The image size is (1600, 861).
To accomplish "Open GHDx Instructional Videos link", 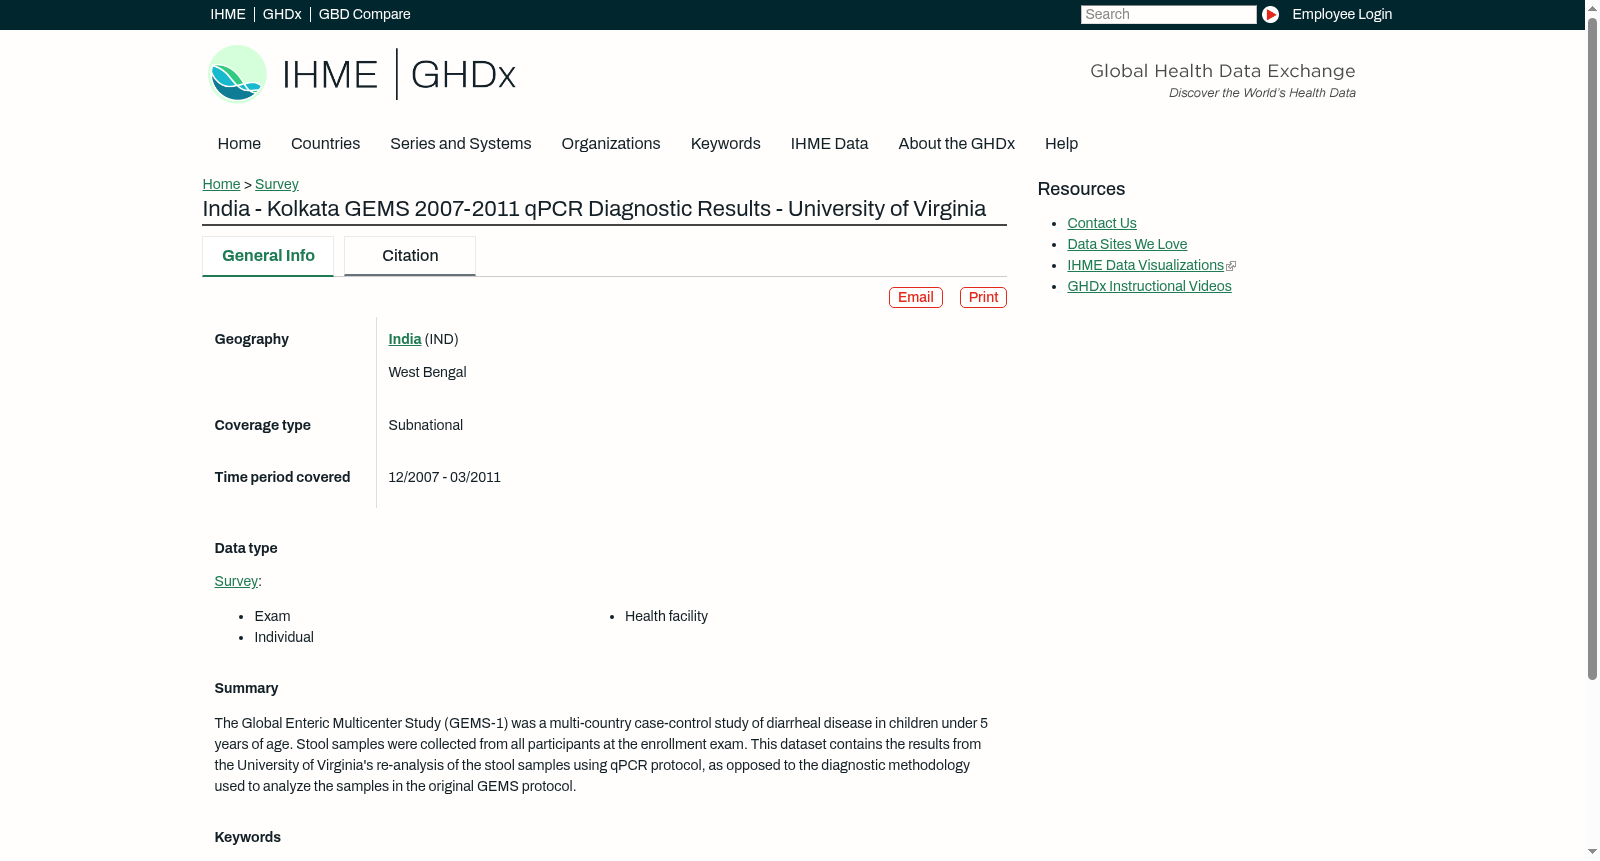I will point(1149,287).
